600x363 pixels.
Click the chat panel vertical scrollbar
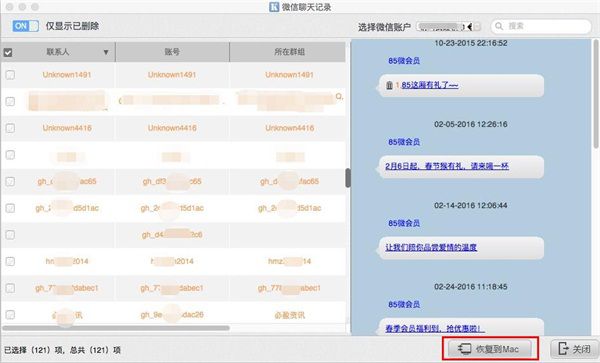click(x=596, y=94)
